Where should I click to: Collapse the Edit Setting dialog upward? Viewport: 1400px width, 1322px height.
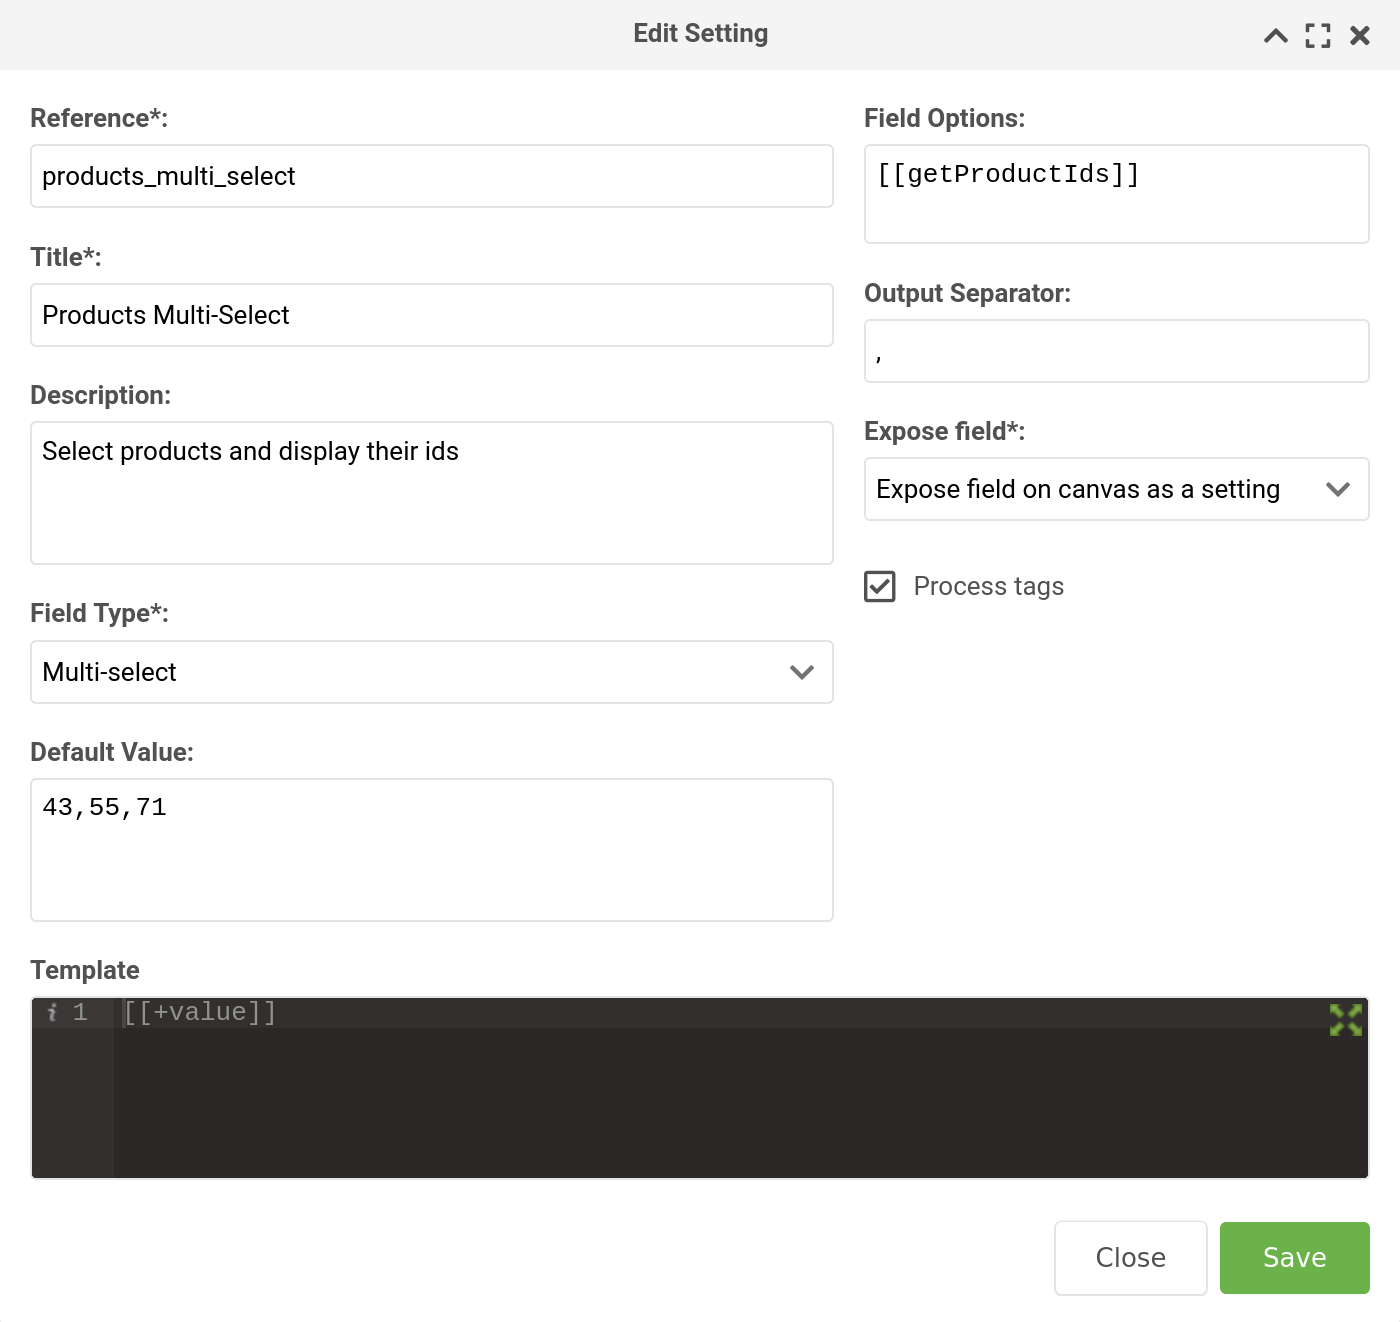1274,35
